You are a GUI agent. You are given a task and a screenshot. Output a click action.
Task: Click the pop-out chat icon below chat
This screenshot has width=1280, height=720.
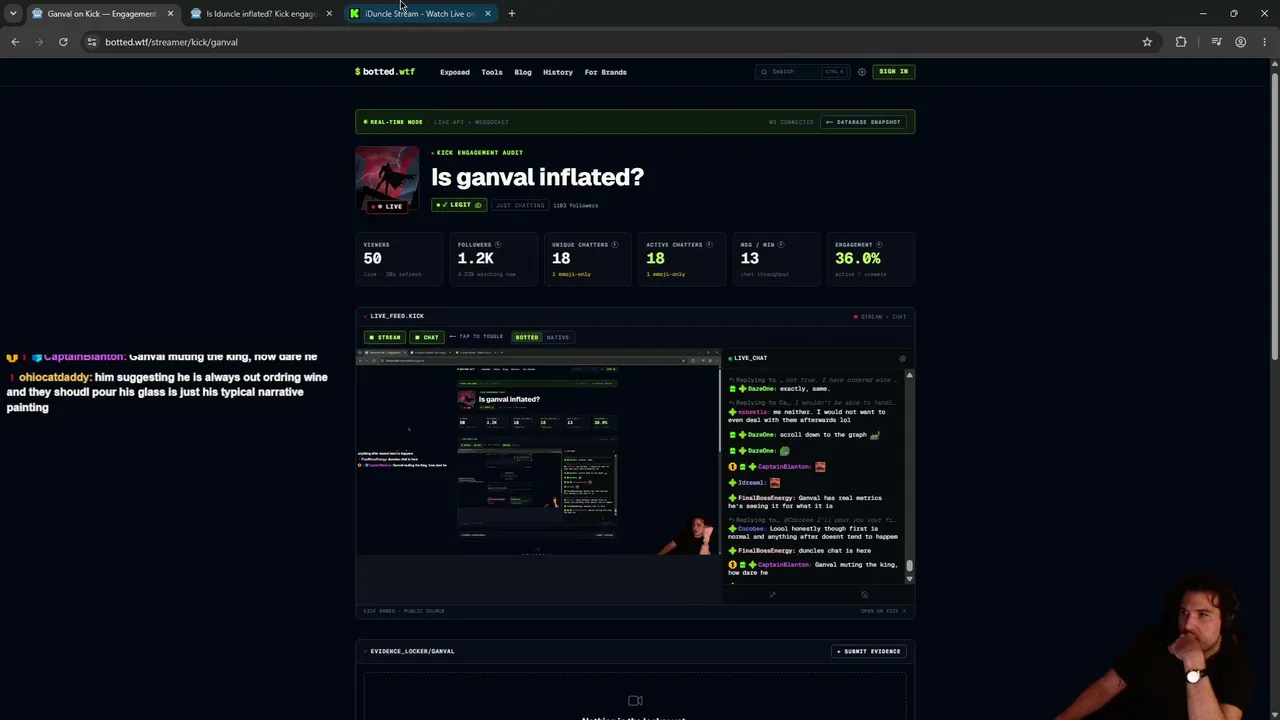click(772, 595)
